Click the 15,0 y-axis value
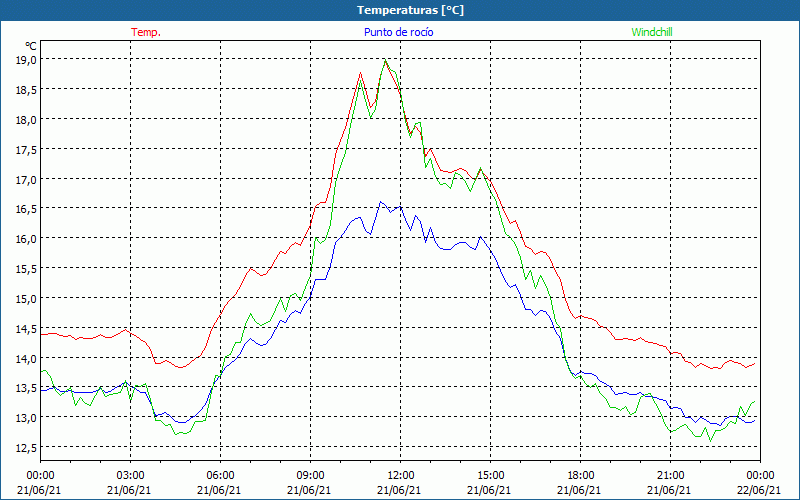 pyautogui.click(x=28, y=298)
